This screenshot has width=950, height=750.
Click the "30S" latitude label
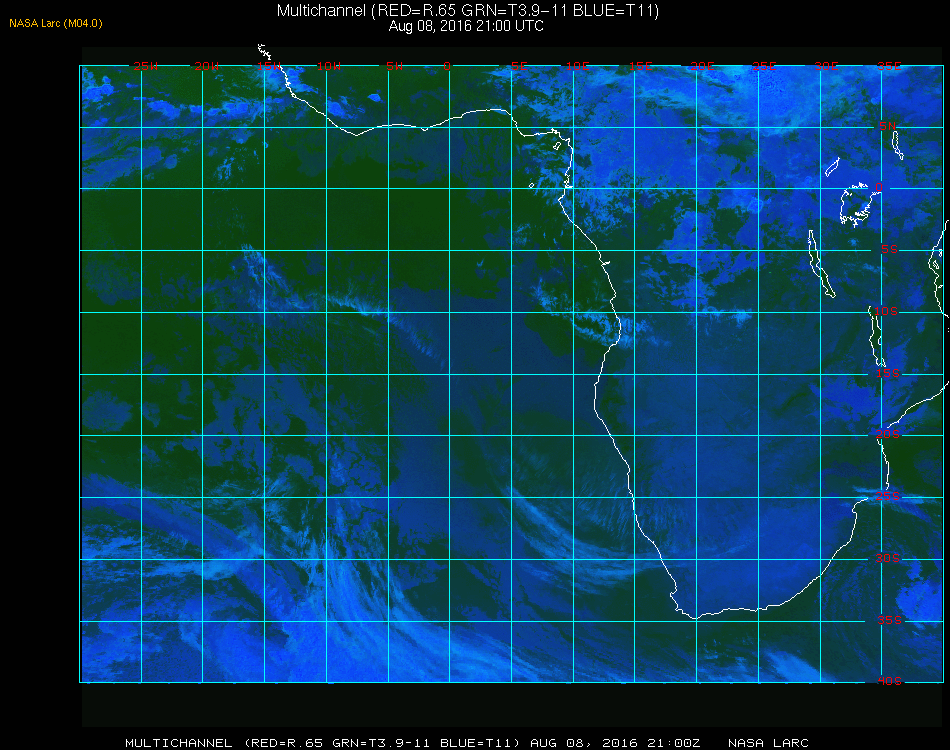(x=888, y=558)
